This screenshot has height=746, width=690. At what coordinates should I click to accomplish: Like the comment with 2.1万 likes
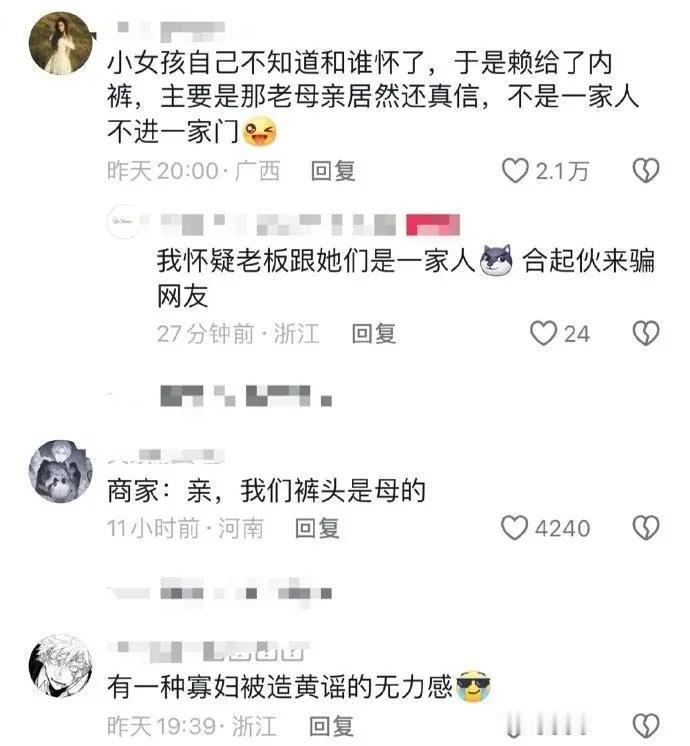[515, 170]
